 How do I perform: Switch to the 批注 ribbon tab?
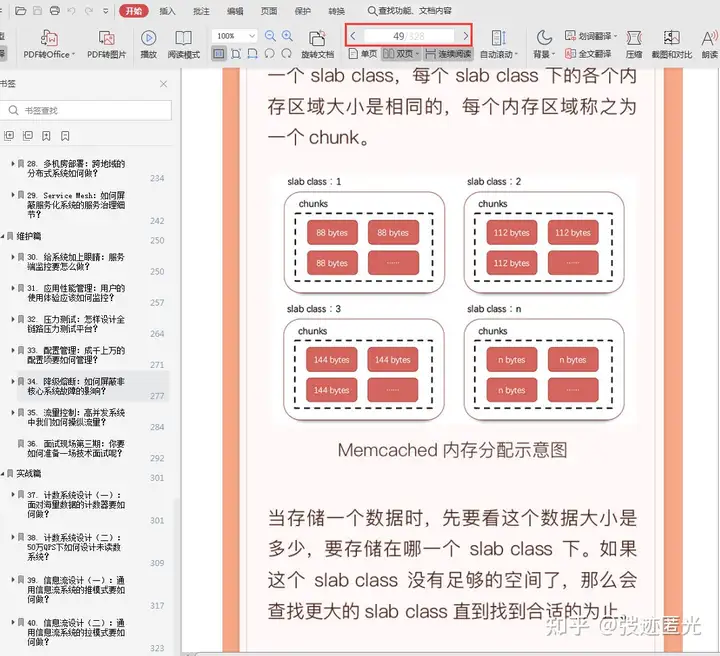coord(201,11)
